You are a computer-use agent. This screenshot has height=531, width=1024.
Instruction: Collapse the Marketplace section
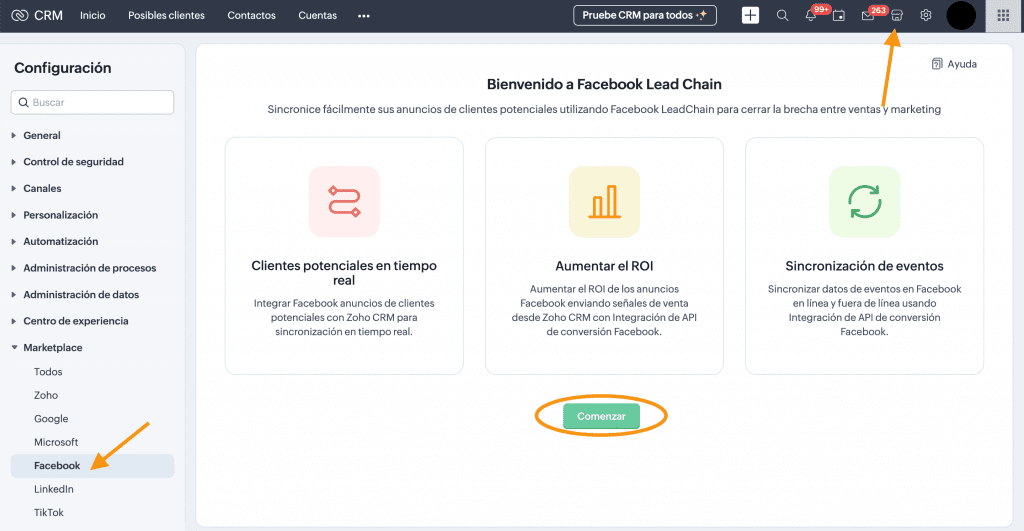(x=53, y=347)
